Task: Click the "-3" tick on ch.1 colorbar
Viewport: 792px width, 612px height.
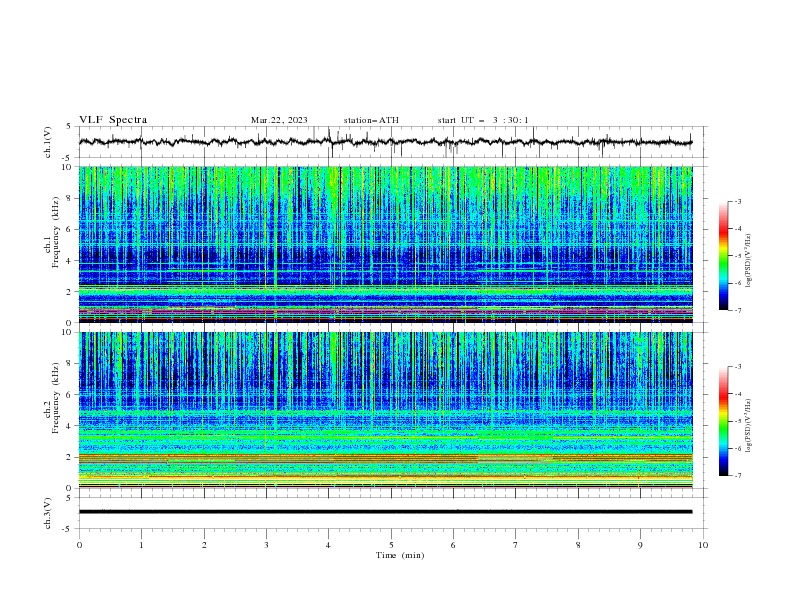Action: pos(737,201)
